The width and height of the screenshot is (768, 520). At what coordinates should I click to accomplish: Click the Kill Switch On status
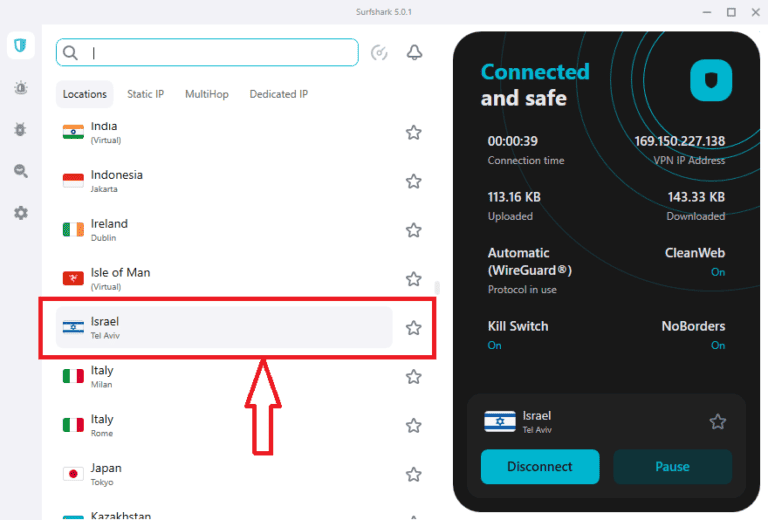pos(494,346)
